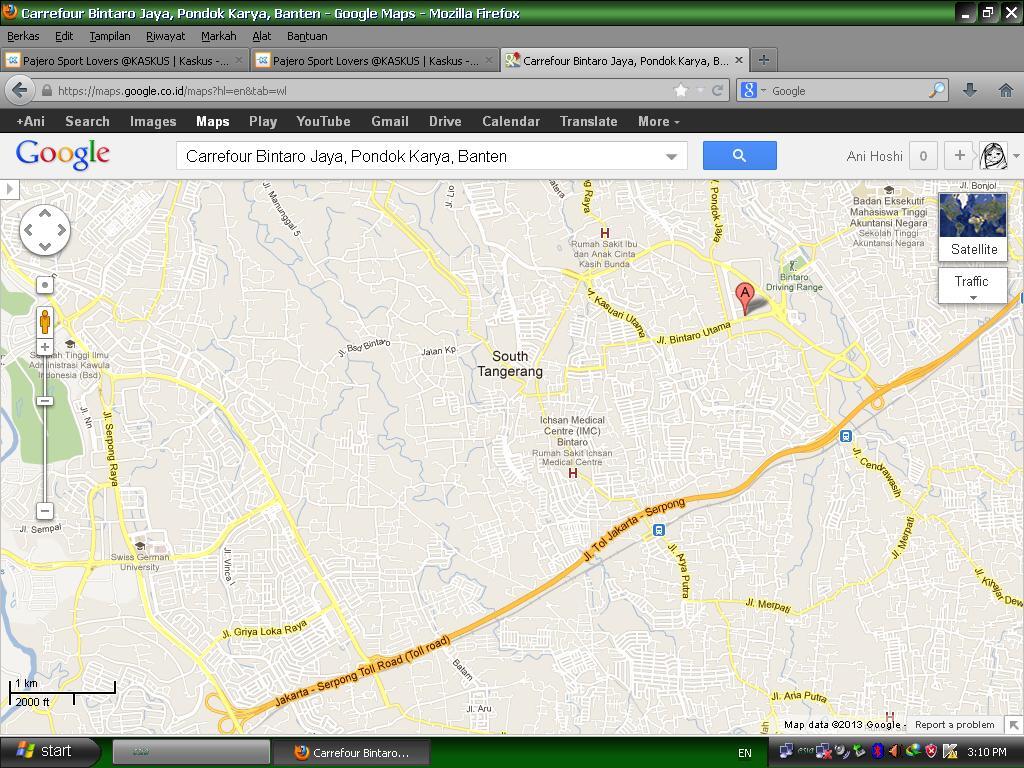Open the Gmail link
Screen dimensions: 1024x768
tap(390, 121)
